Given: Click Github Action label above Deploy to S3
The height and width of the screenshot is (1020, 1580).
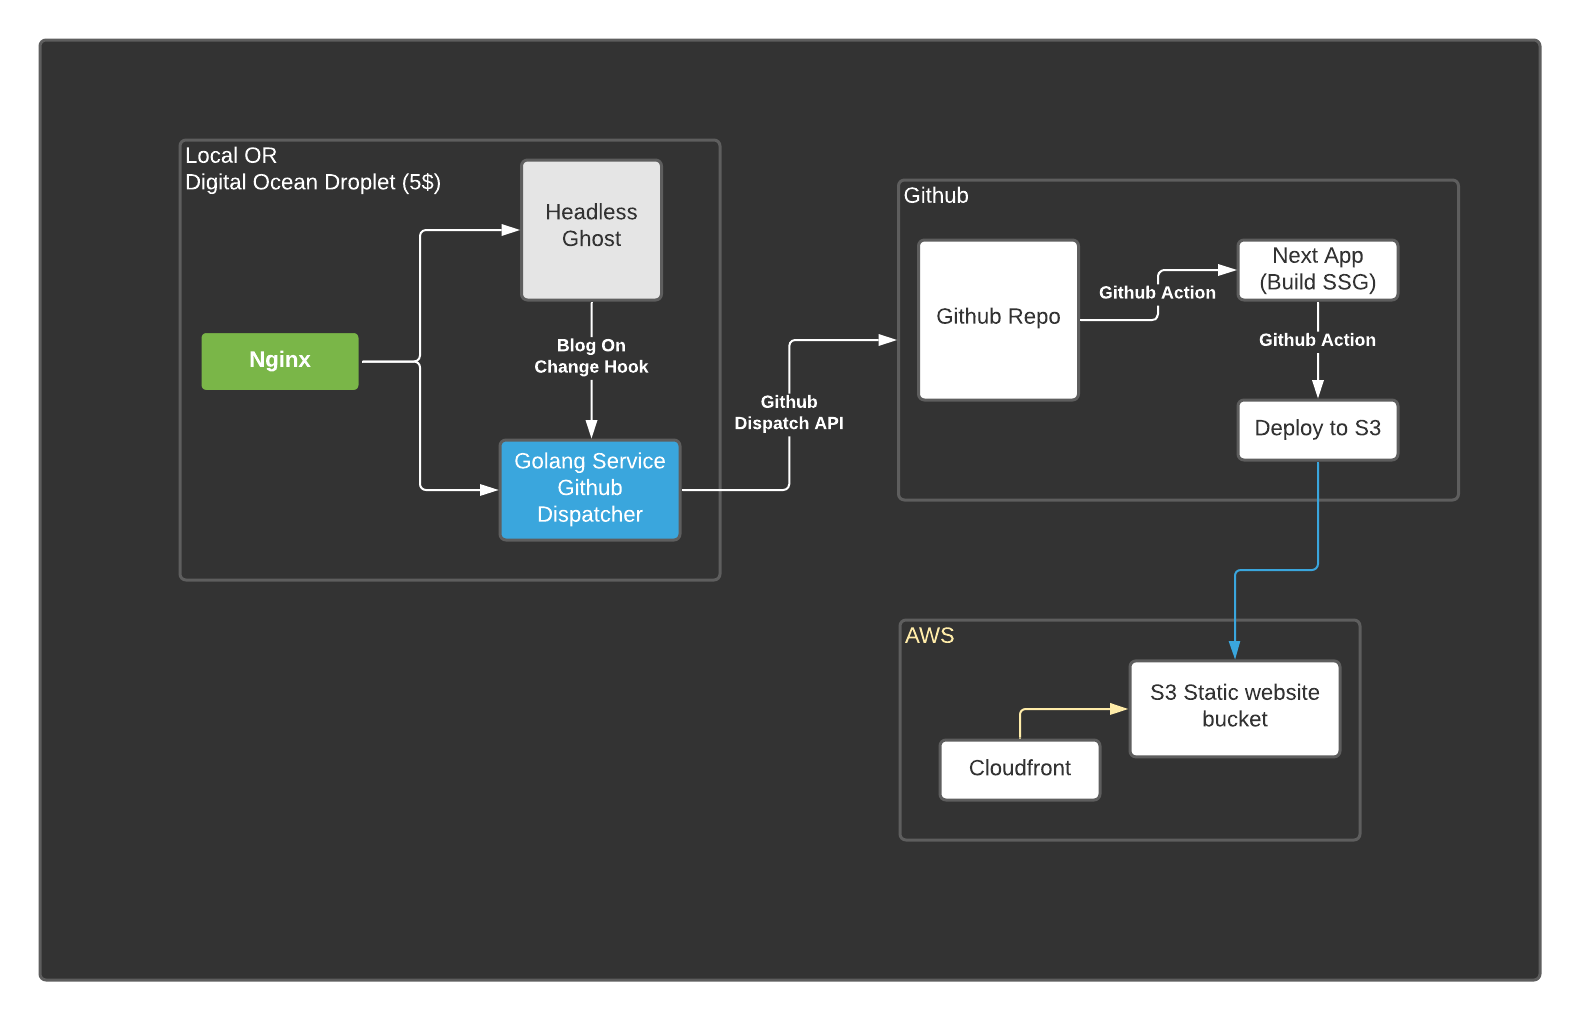Looking at the screenshot, I should point(1317,340).
